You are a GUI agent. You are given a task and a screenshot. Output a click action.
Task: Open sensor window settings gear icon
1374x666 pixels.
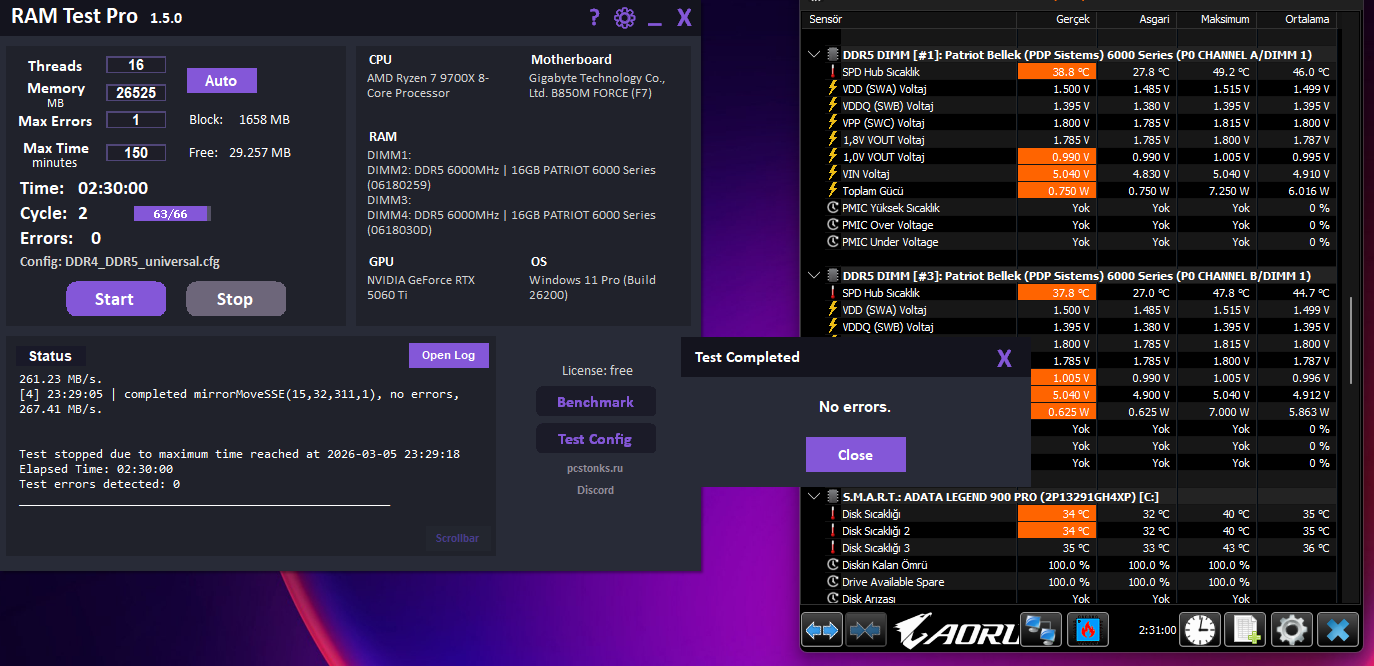coord(1291,630)
